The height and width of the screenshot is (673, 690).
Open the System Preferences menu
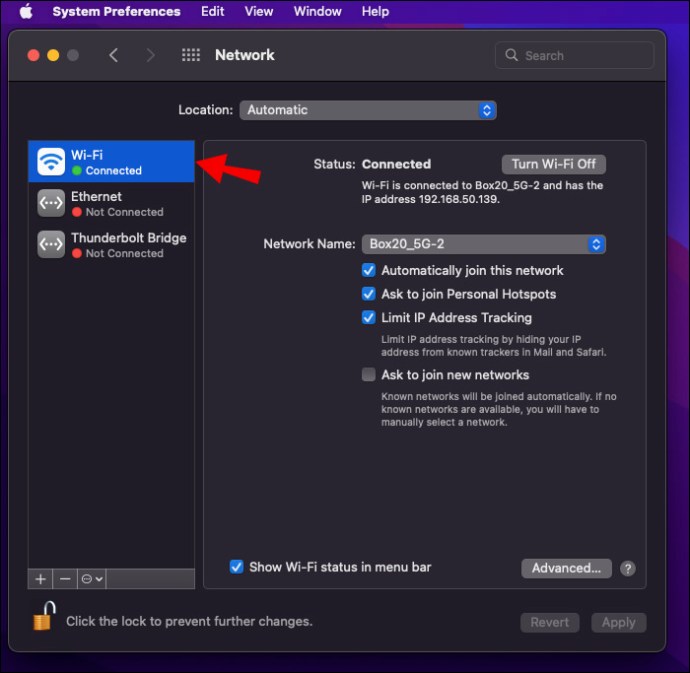click(x=116, y=11)
